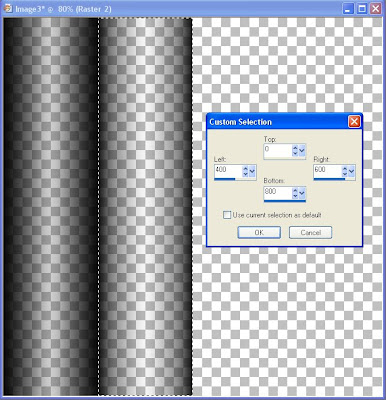Open the Top value dropdown arrow
The image size is (386, 400).
click(302, 151)
